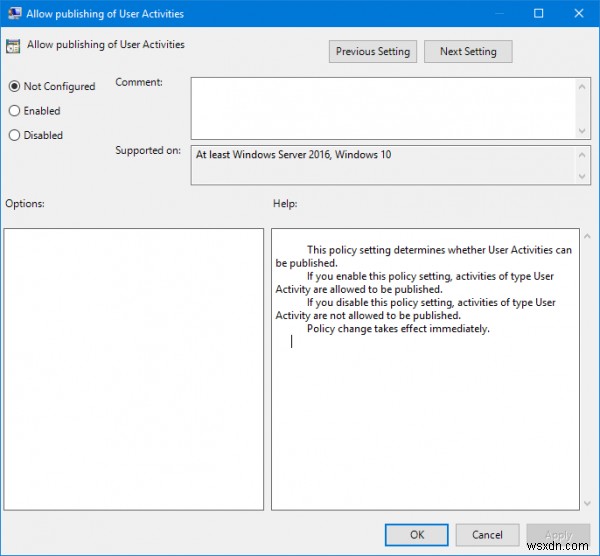Click the 'Policy change takes effect immediately.' text
600x556 pixels.
[398, 329]
